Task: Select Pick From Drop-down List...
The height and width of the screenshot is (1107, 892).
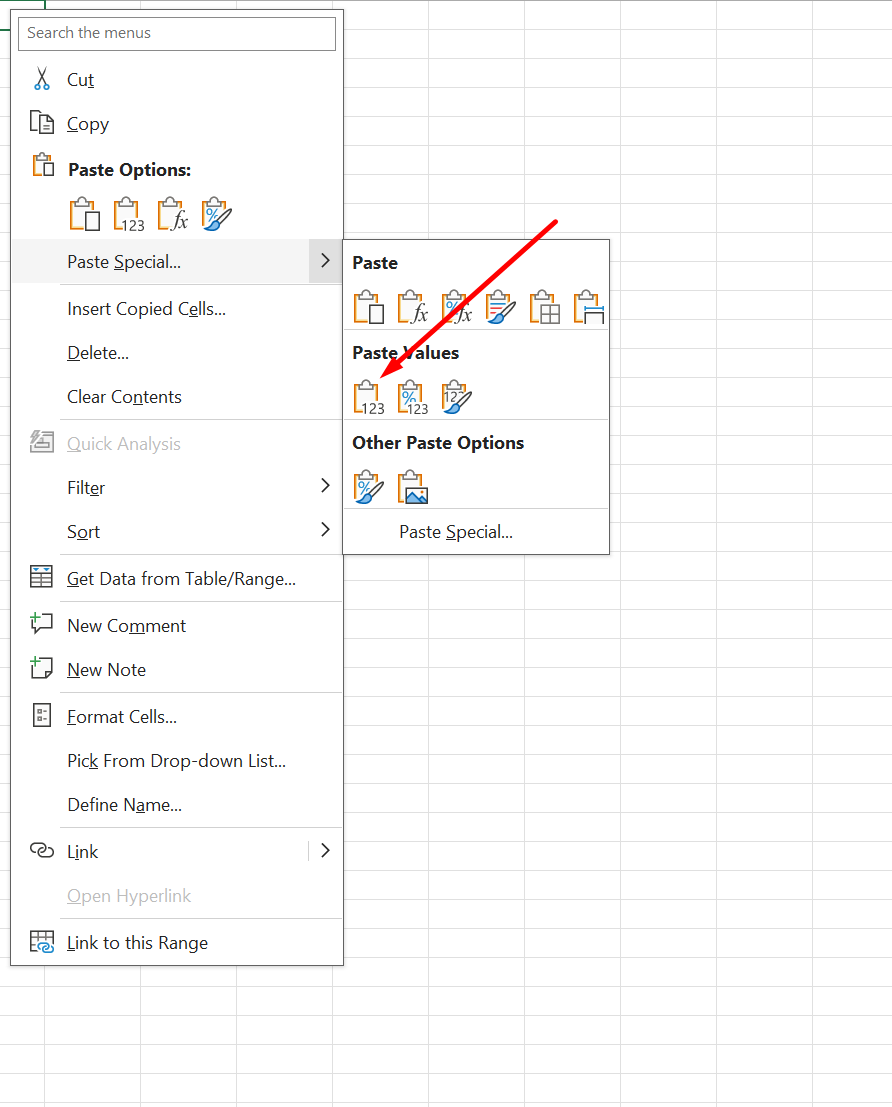Action: click(x=177, y=760)
